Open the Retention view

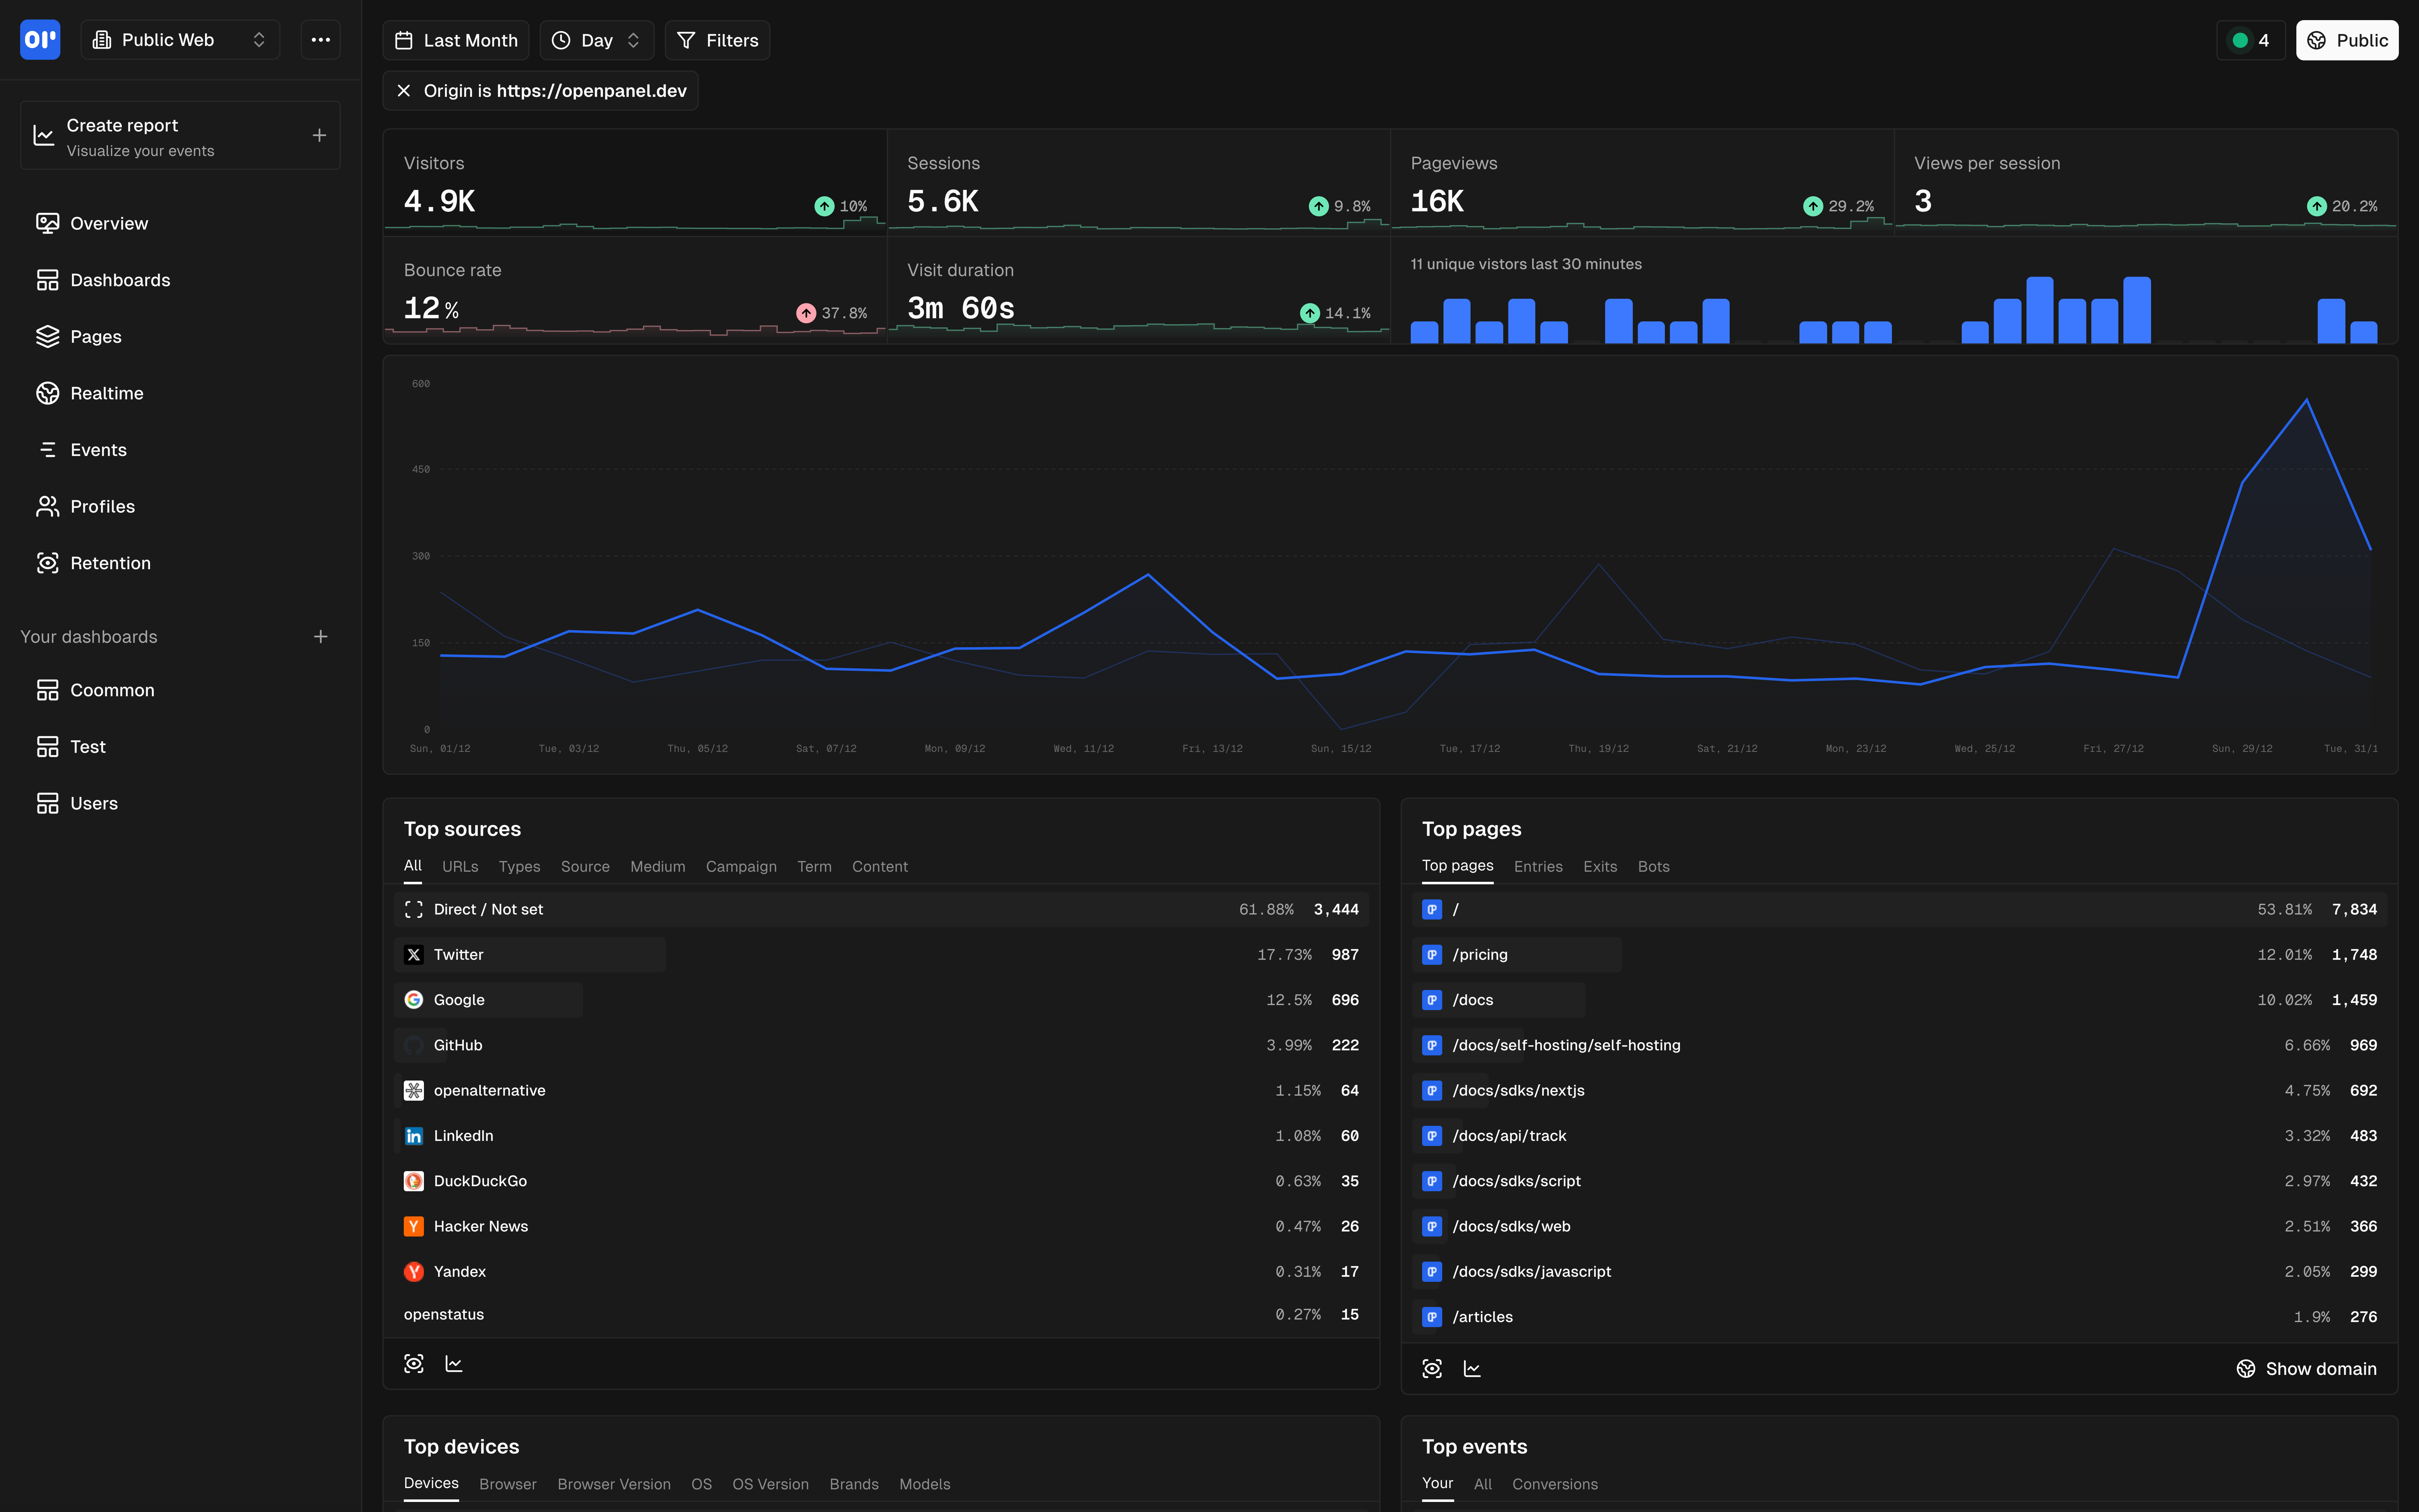110,562
